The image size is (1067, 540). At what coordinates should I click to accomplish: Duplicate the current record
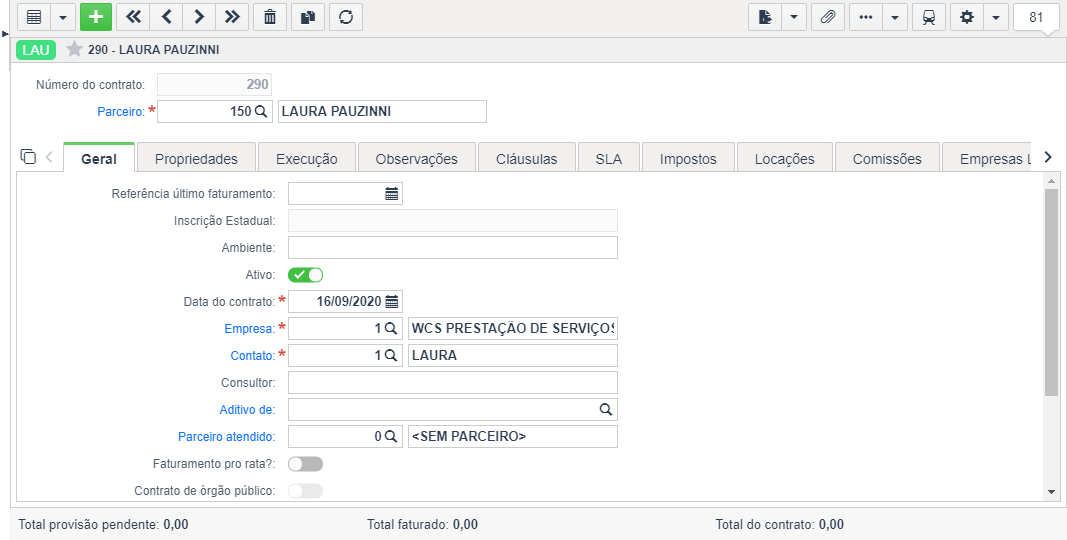pyautogui.click(x=308, y=17)
